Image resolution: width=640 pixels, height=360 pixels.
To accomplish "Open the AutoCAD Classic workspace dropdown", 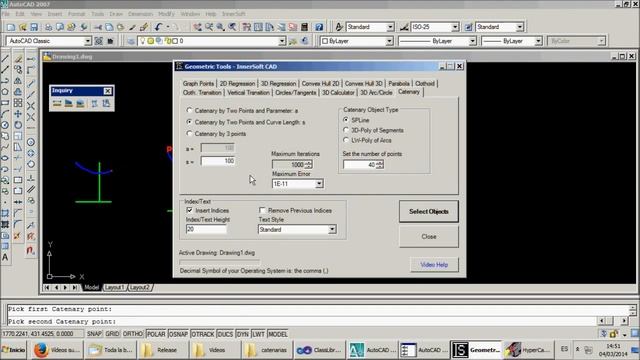I will click(88, 41).
